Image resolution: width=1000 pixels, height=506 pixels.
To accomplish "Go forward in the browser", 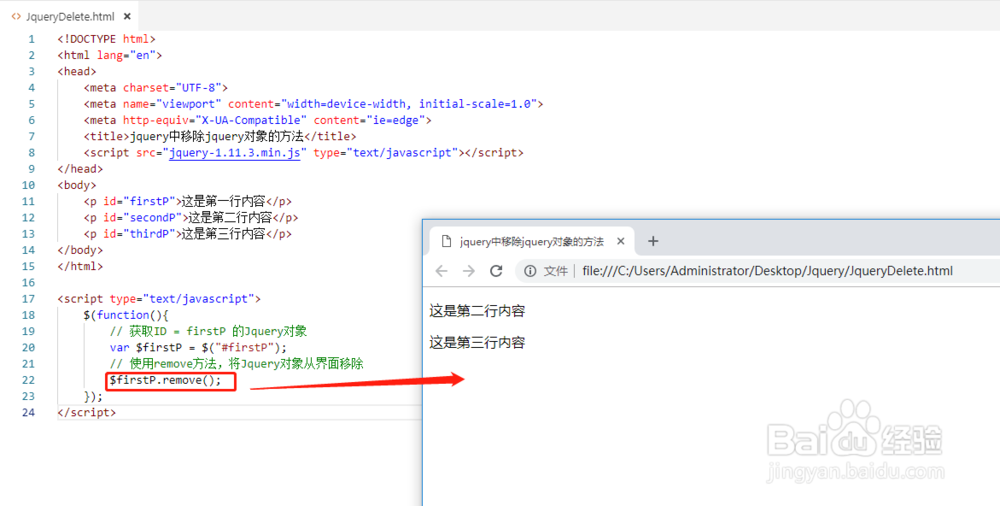I will pos(469,271).
